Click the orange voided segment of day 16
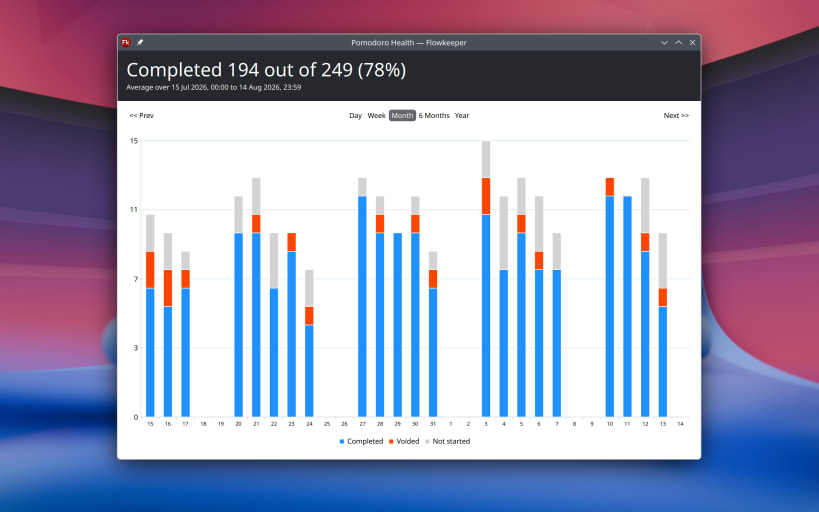This screenshot has height=512, width=819. [x=168, y=288]
